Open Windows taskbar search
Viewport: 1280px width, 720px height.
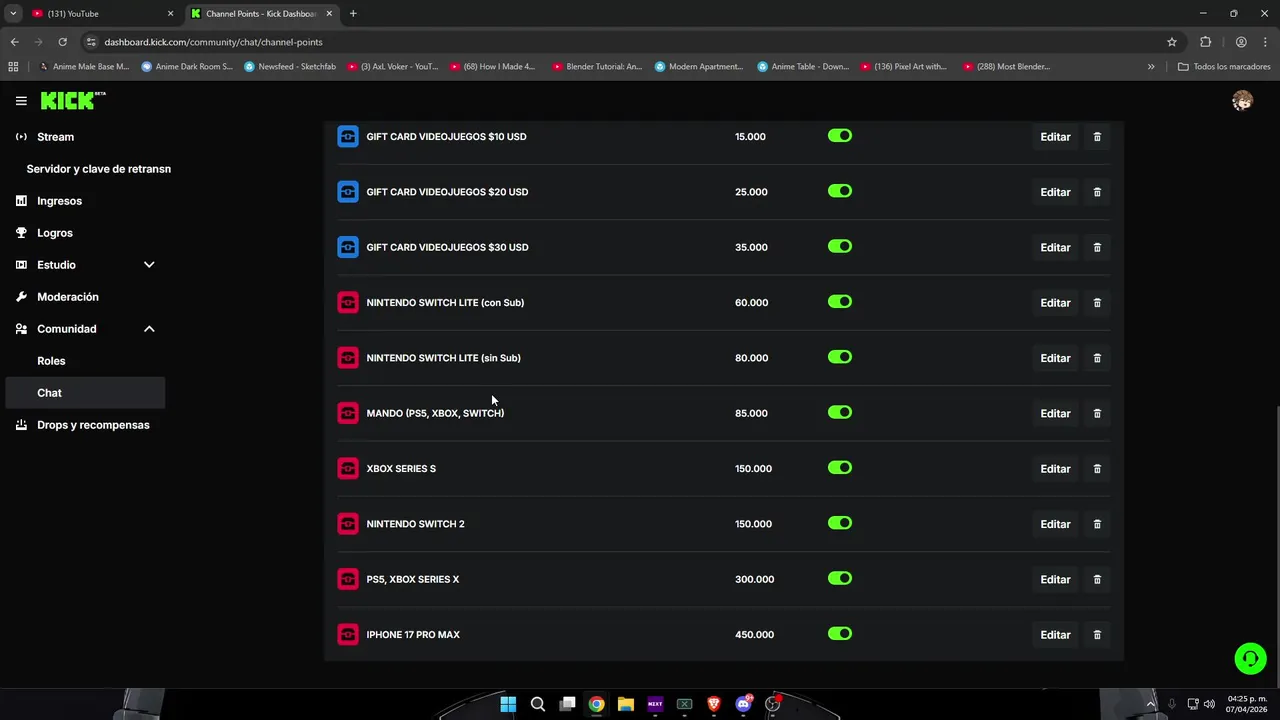[x=538, y=704]
